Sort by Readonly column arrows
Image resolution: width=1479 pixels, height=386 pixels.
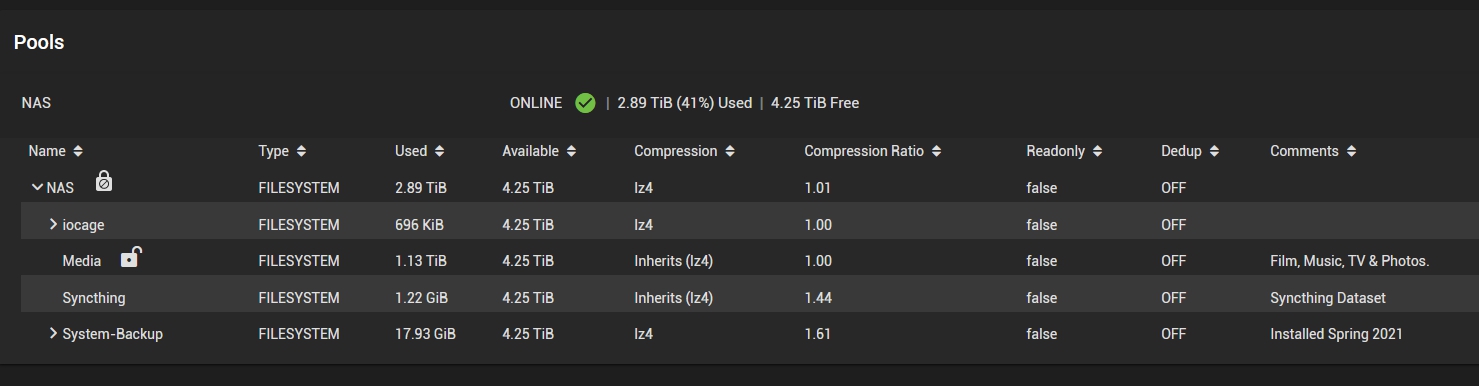1097,151
